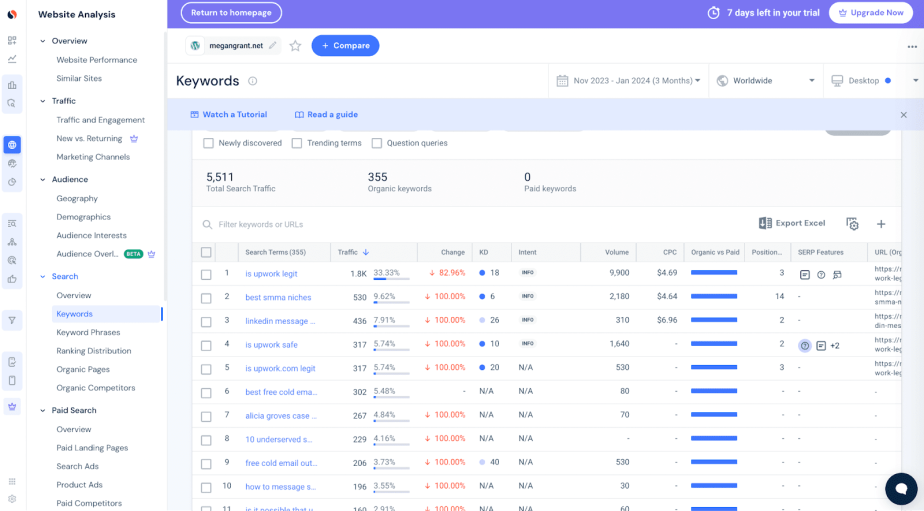
Task: Click Return to homepage button
Action: point(231,12)
